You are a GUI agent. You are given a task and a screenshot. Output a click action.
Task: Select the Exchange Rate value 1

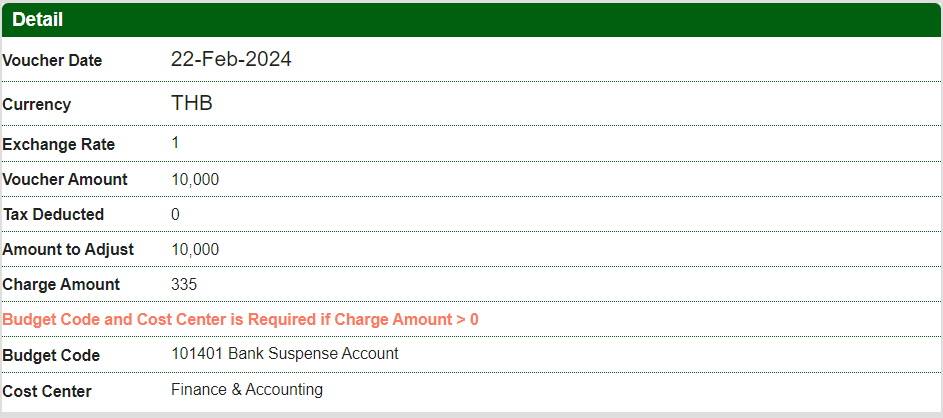(176, 144)
